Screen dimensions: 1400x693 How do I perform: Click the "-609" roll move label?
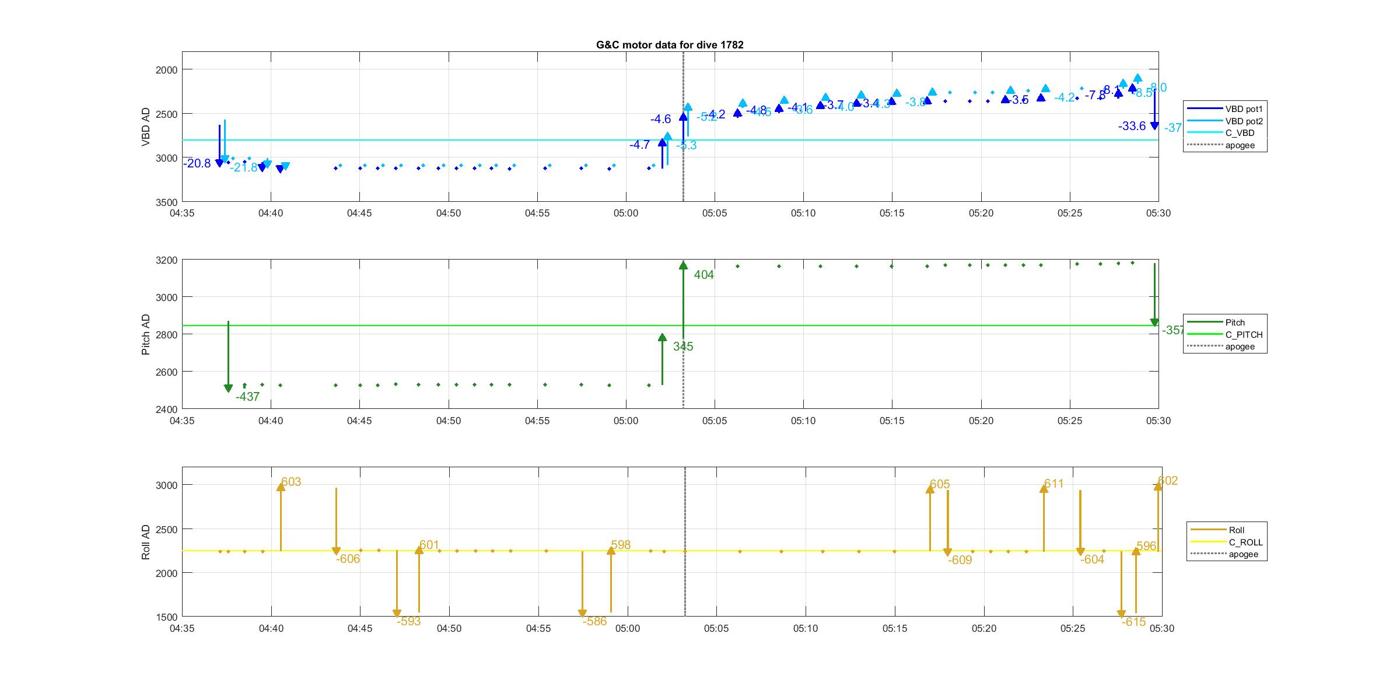click(x=960, y=560)
